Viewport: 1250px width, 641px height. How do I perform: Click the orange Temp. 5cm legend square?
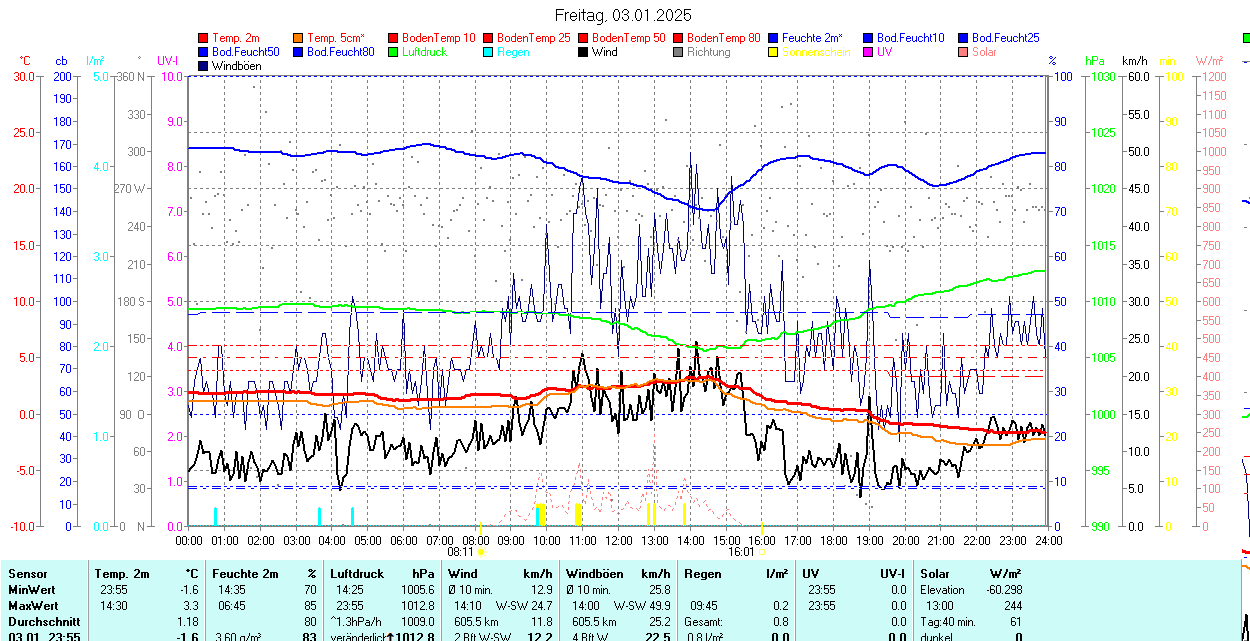tap(299, 38)
